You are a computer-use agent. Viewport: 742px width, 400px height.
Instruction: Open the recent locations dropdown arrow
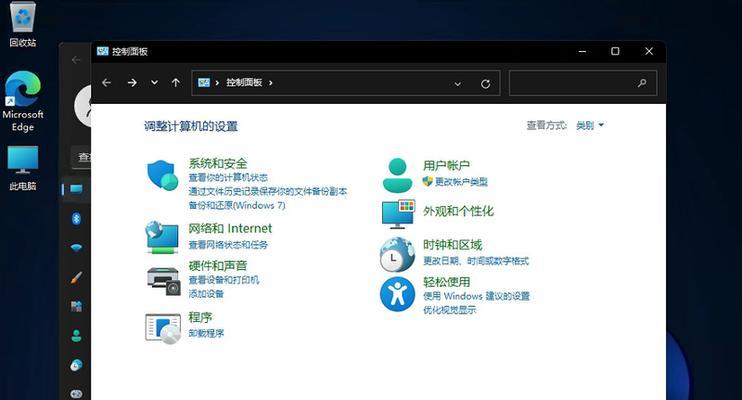(x=154, y=82)
